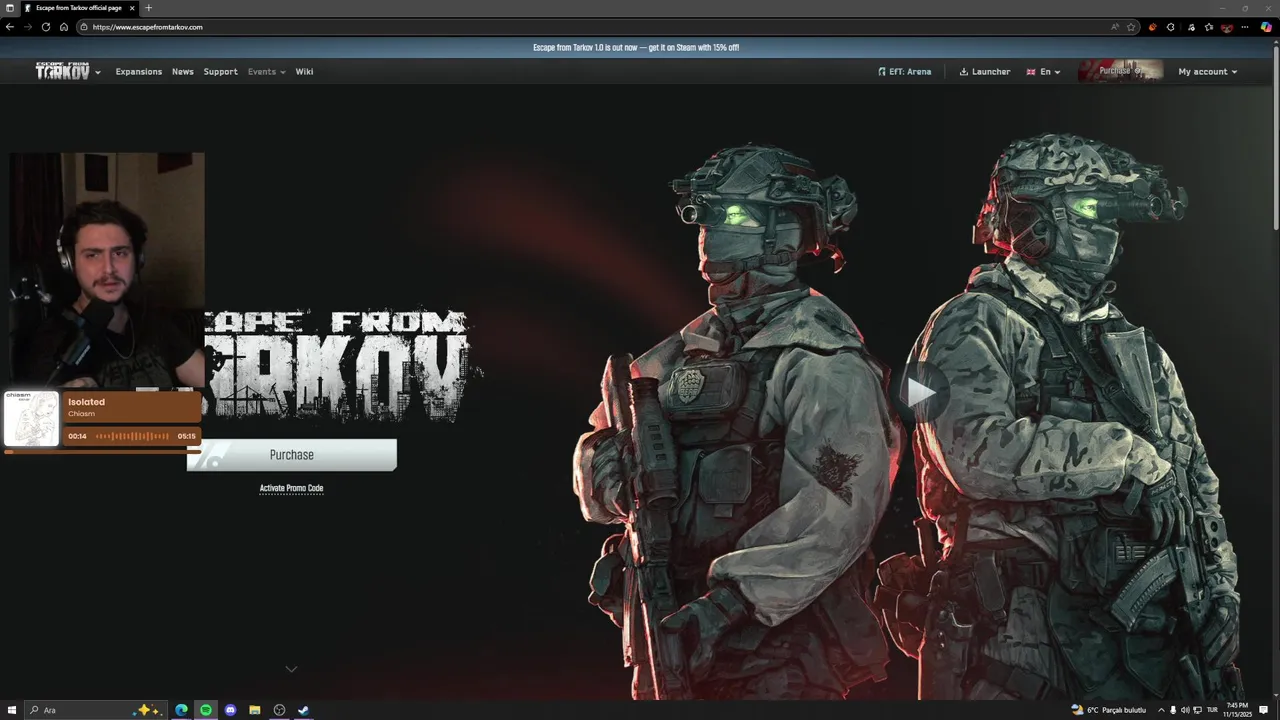
Task: Expand the My account dropdown
Action: tap(1208, 72)
